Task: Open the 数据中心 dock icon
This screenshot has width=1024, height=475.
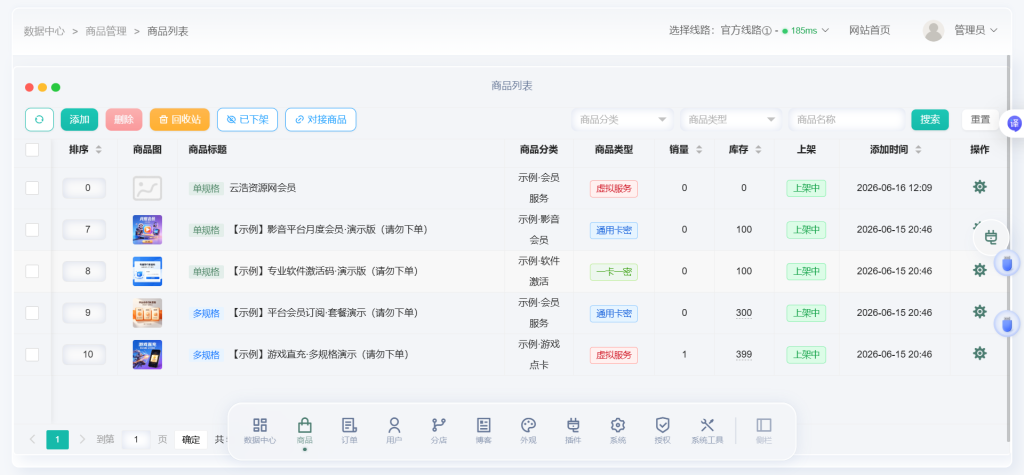Action: pyautogui.click(x=260, y=431)
